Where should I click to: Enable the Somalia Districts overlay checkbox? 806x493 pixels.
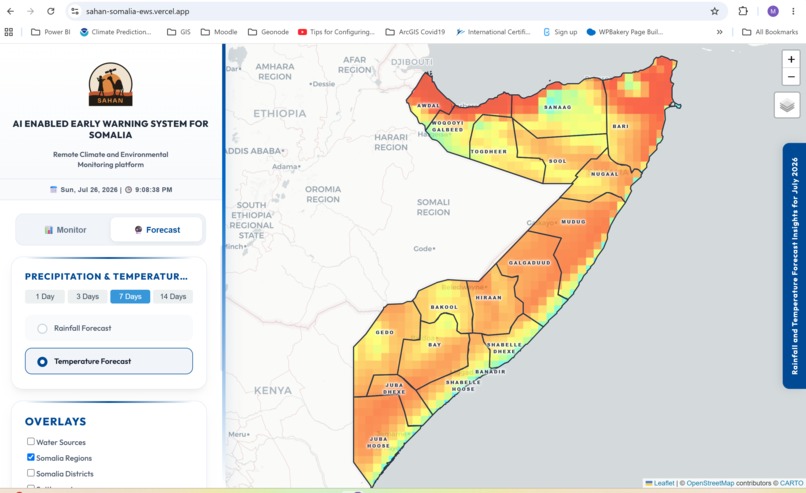[x=31, y=472]
